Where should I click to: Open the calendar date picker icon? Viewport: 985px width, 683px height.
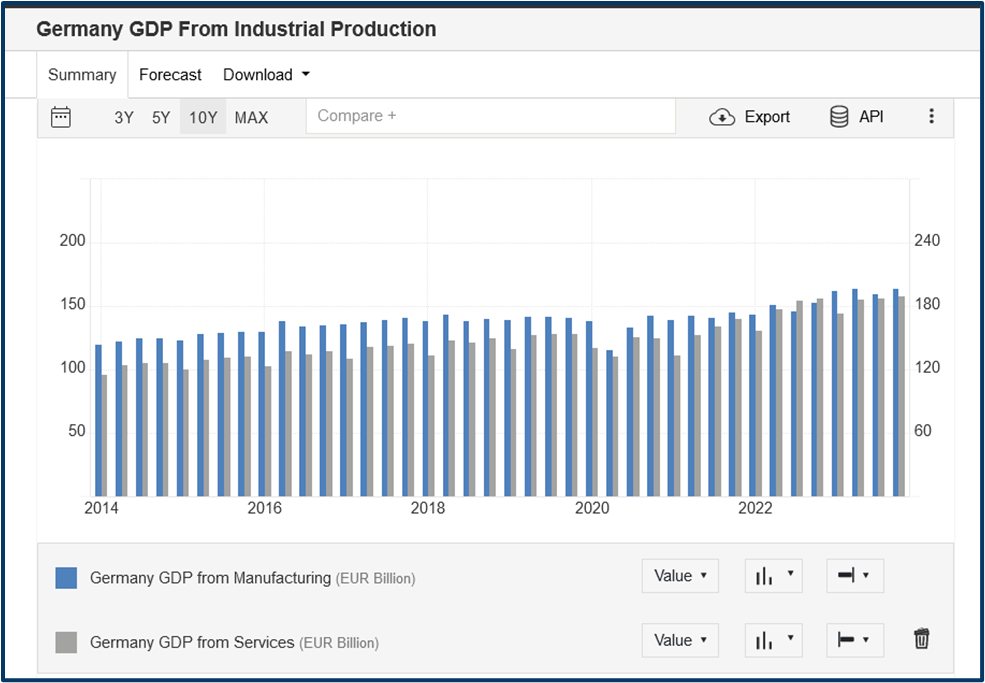pyautogui.click(x=61, y=117)
